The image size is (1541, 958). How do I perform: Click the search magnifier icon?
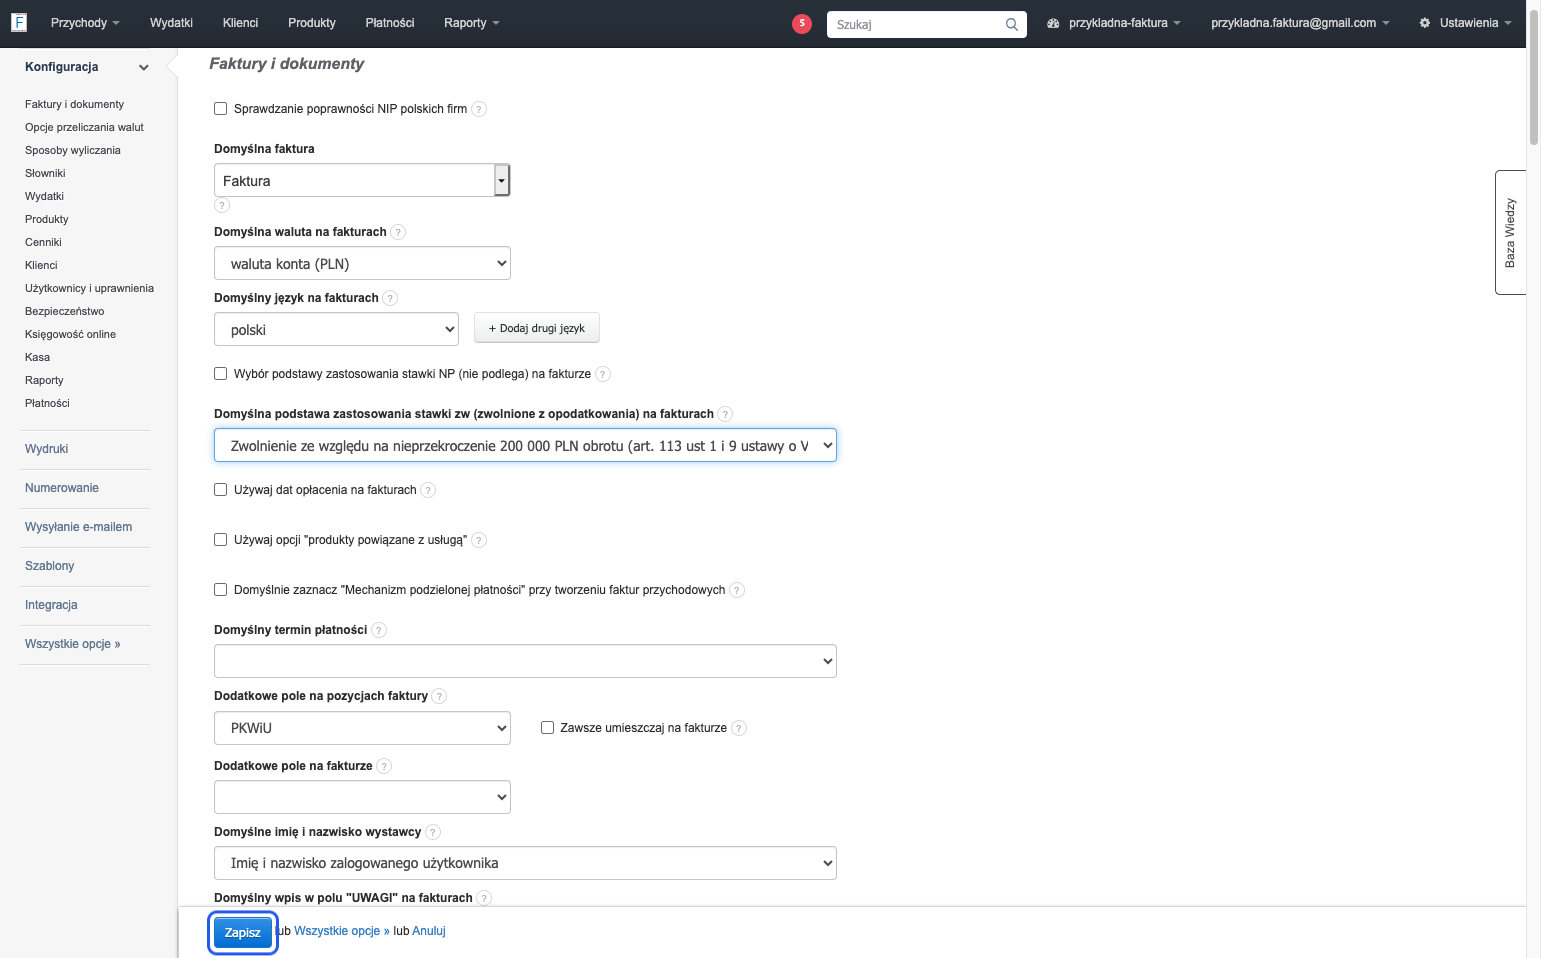point(1012,24)
